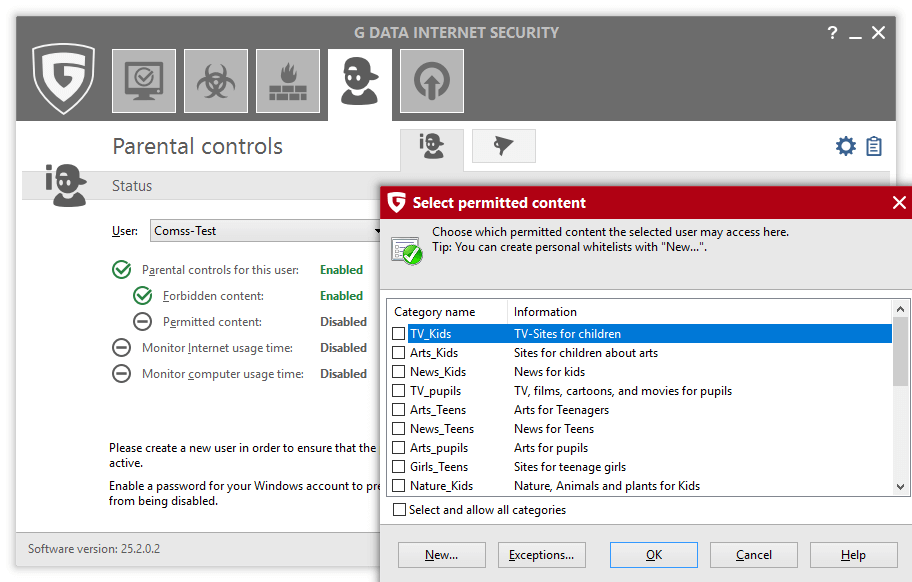Switch to the user status tab
Screen dimensions: 912x582
click(x=432, y=147)
